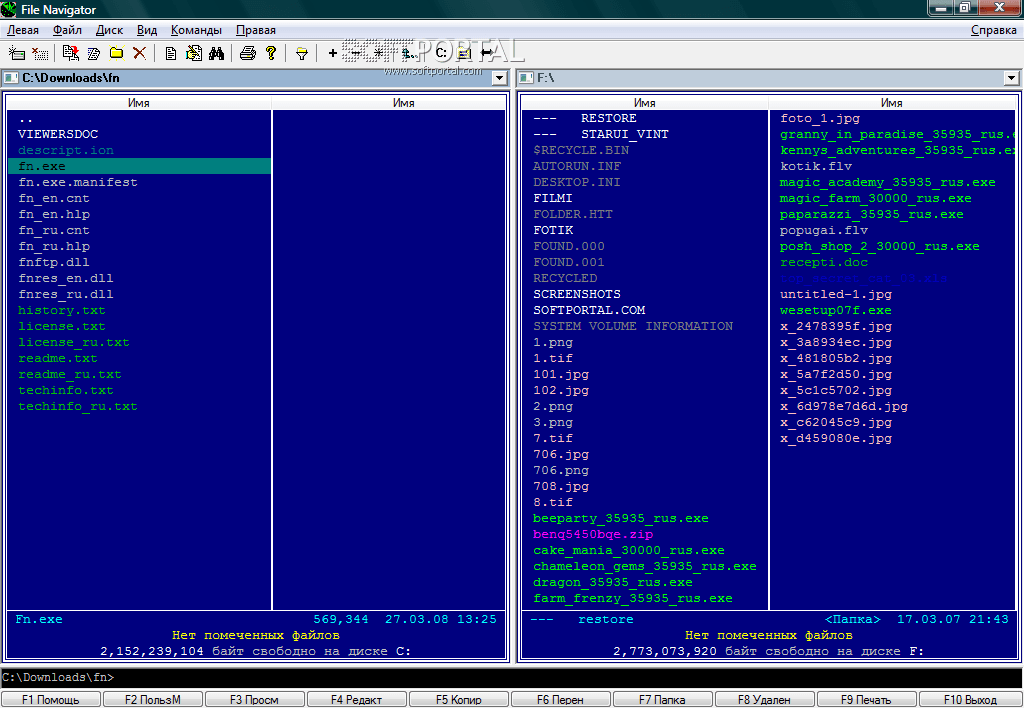Select history.txt in the left panel
Viewport: 1024px width, 708px height.
pos(62,311)
